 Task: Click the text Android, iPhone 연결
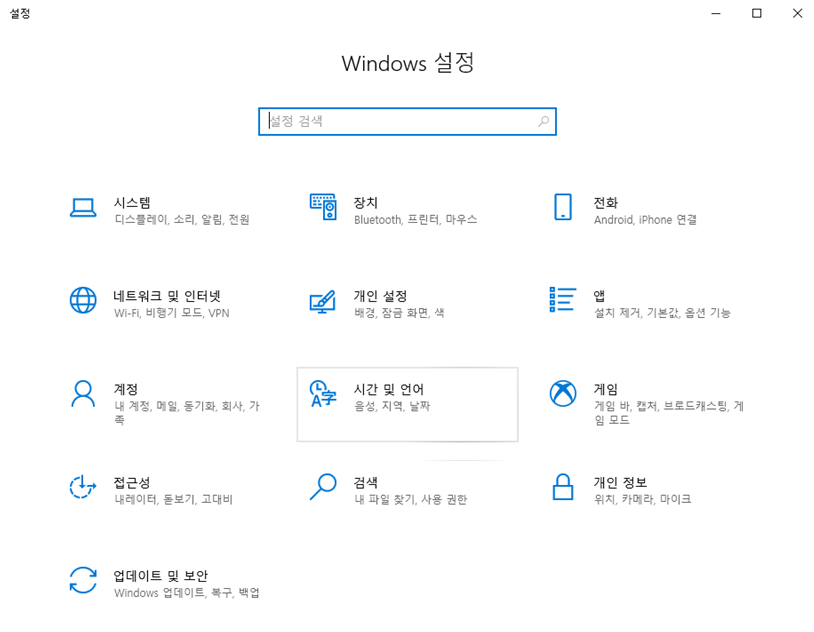tap(645, 220)
